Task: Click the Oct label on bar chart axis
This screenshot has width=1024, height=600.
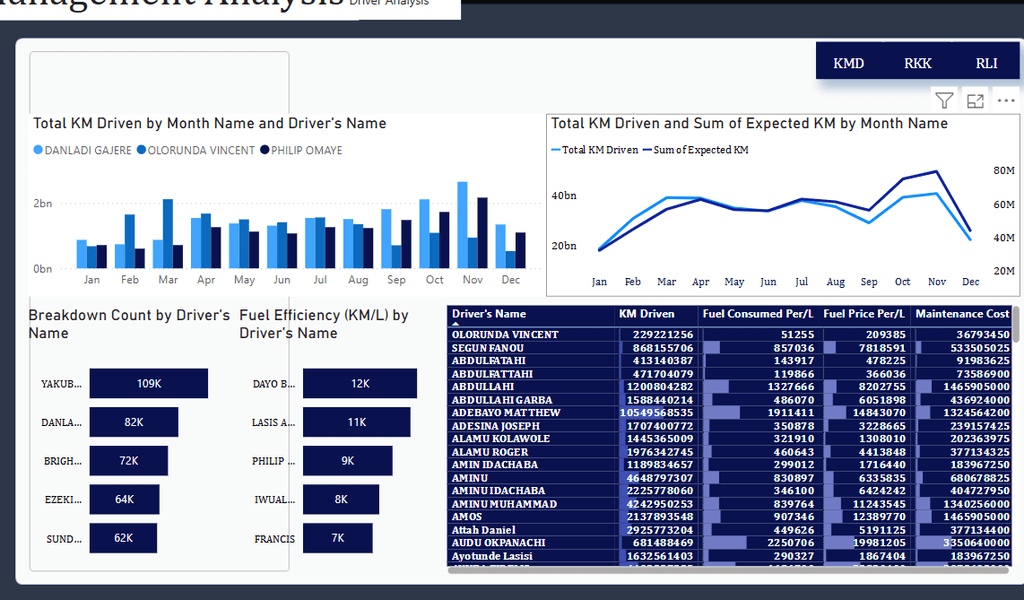Action: [x=434, y=279]
